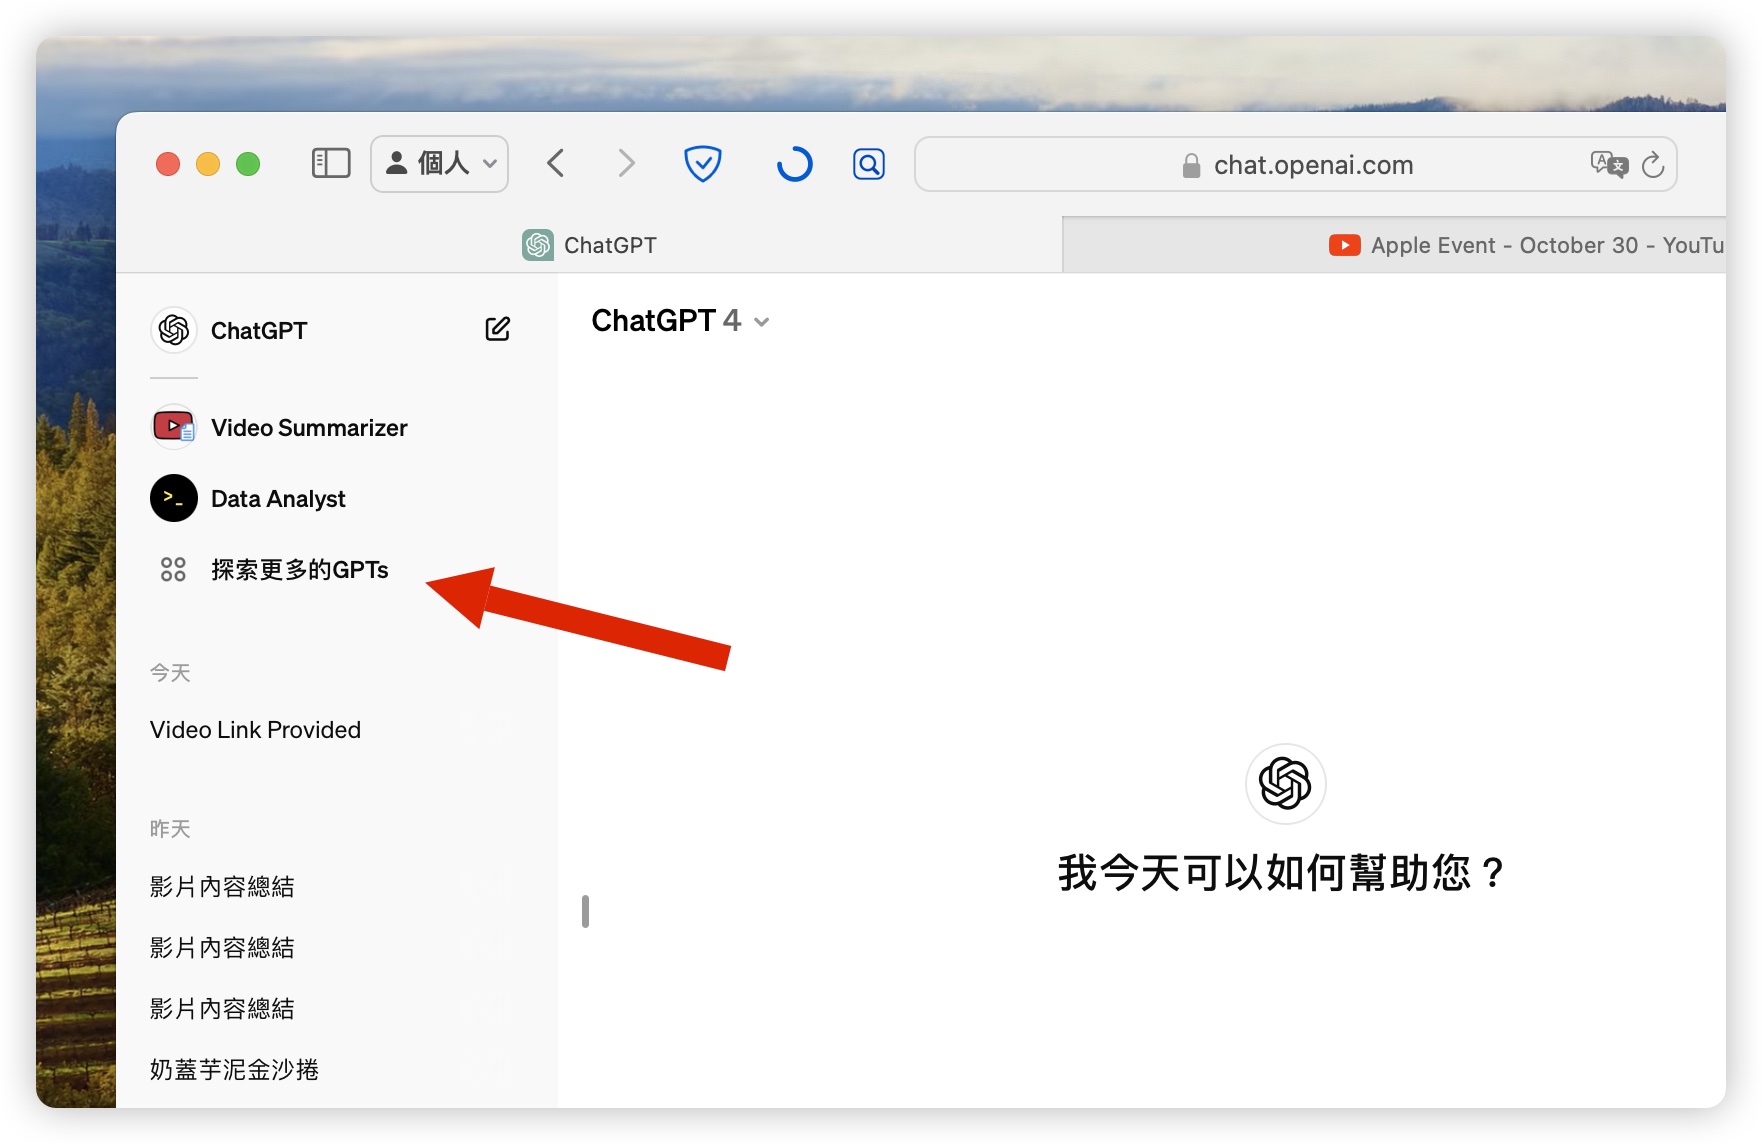This screenshot has height=1144, width=1762.
Task: Click the green fullscreen window button
Action: point(248,164)
